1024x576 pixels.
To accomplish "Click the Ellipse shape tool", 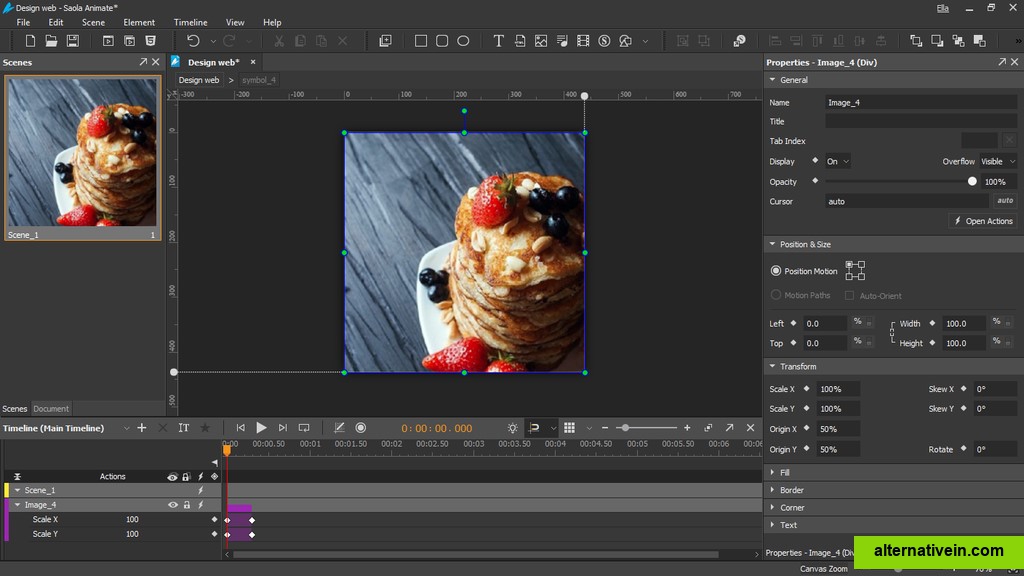I will click(x=463, y=41).
